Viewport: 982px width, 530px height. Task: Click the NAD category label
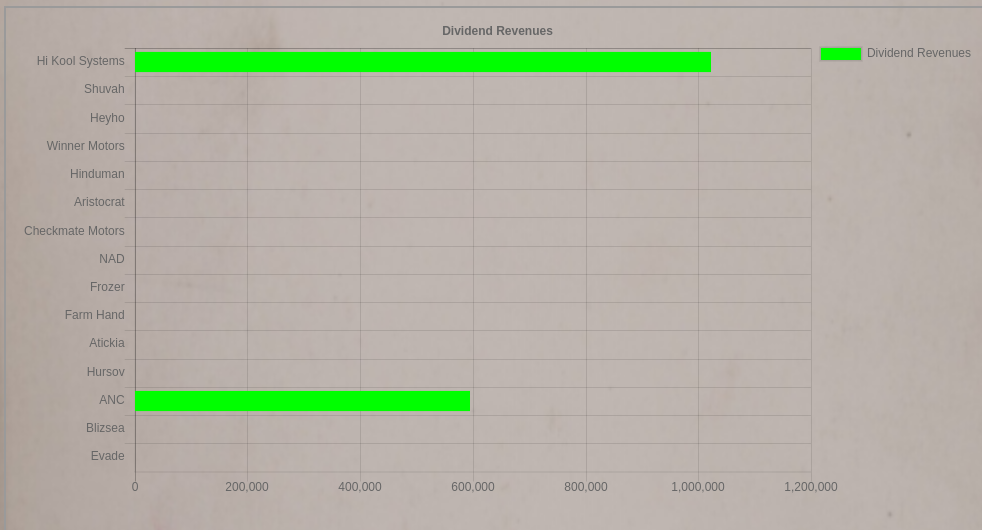point(112,259)
